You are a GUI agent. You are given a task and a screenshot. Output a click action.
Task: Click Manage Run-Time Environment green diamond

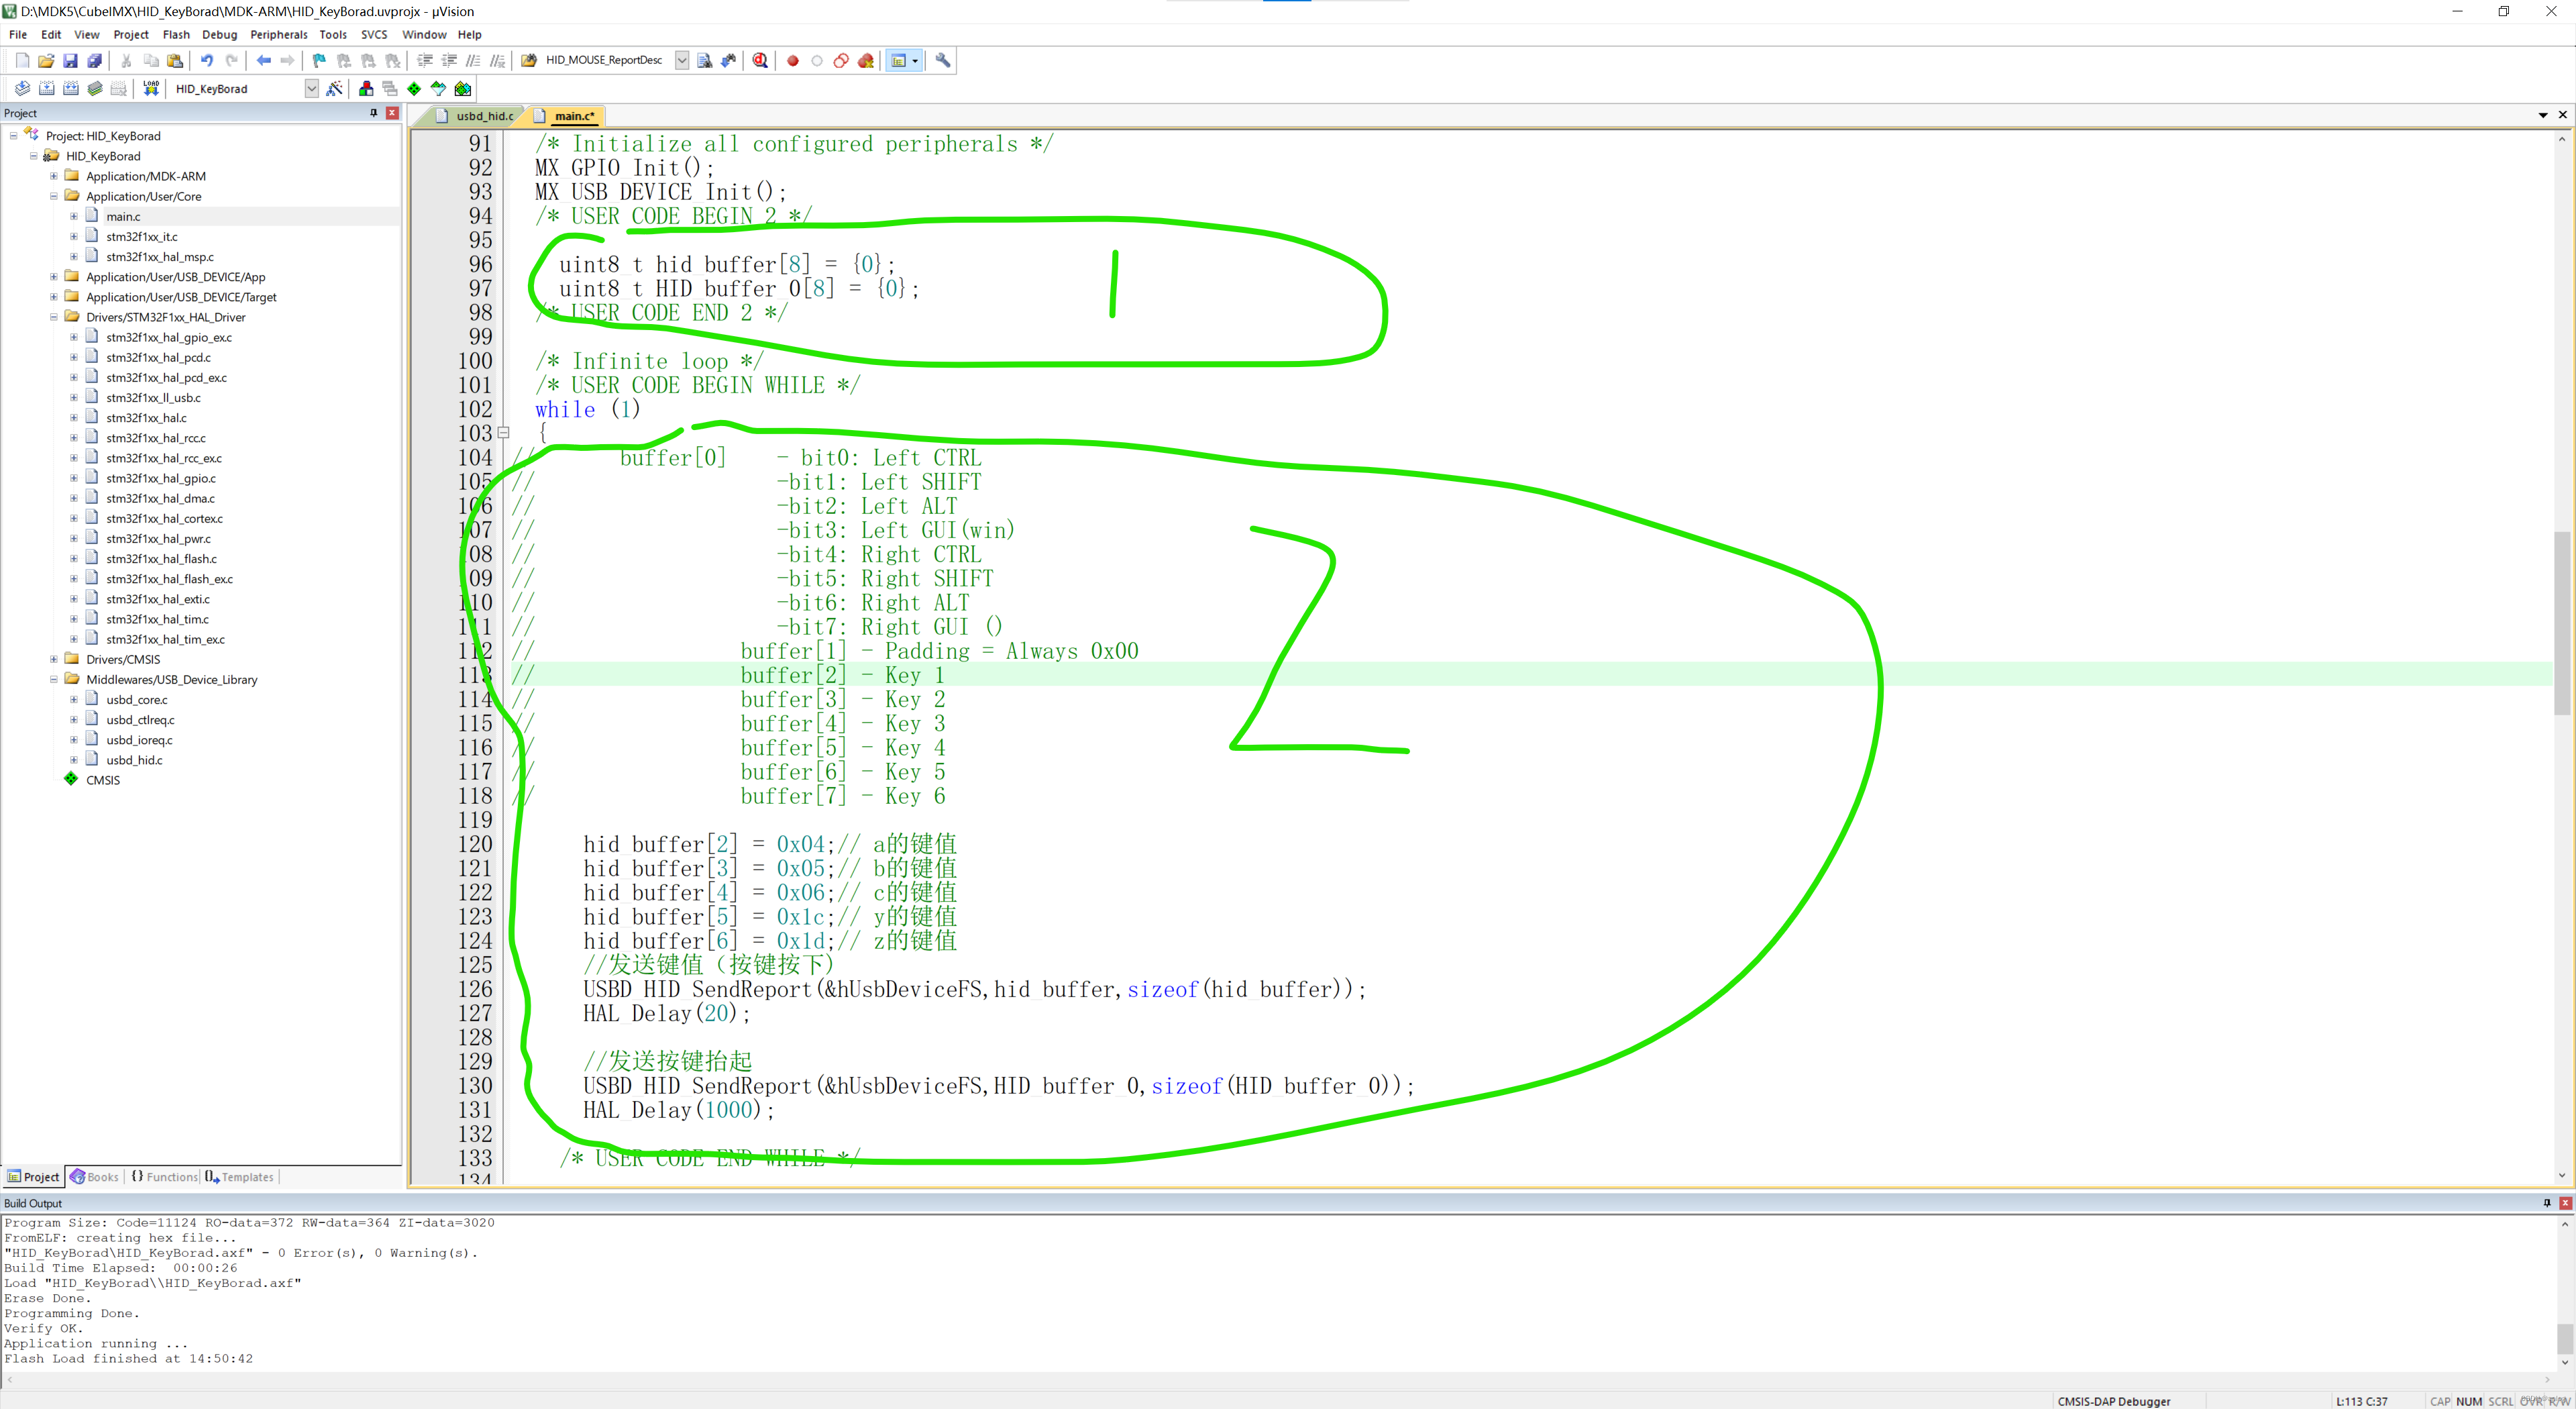tap(414, 89)
